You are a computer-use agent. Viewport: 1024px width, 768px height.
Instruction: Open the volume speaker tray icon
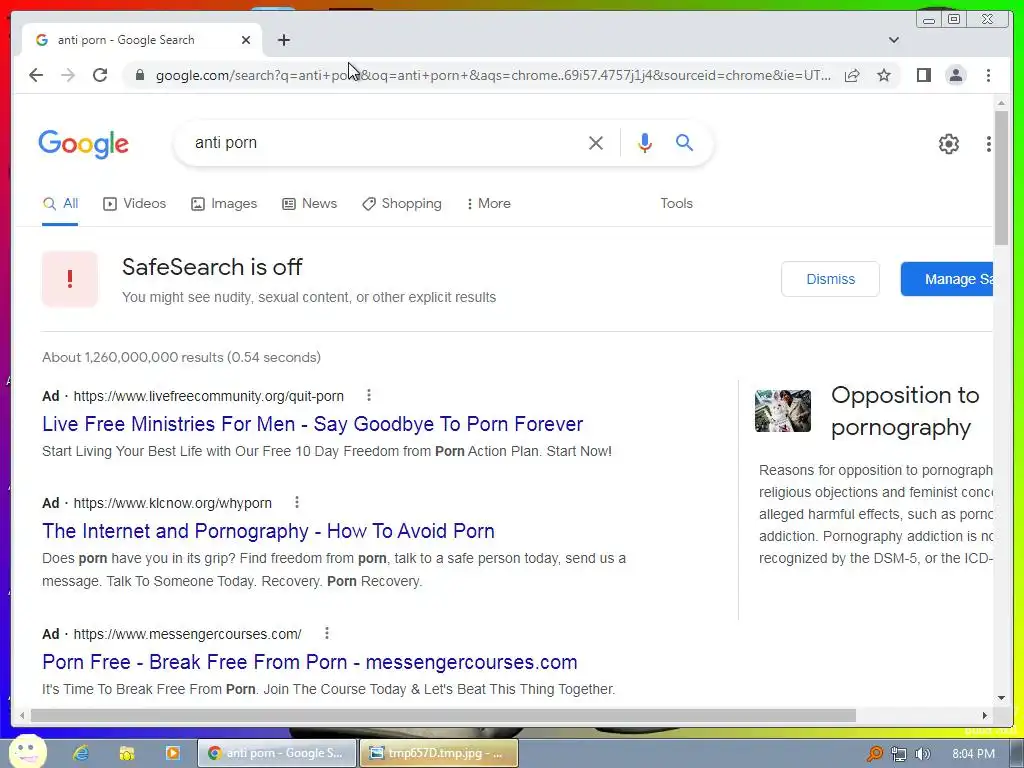coord(923,754)
